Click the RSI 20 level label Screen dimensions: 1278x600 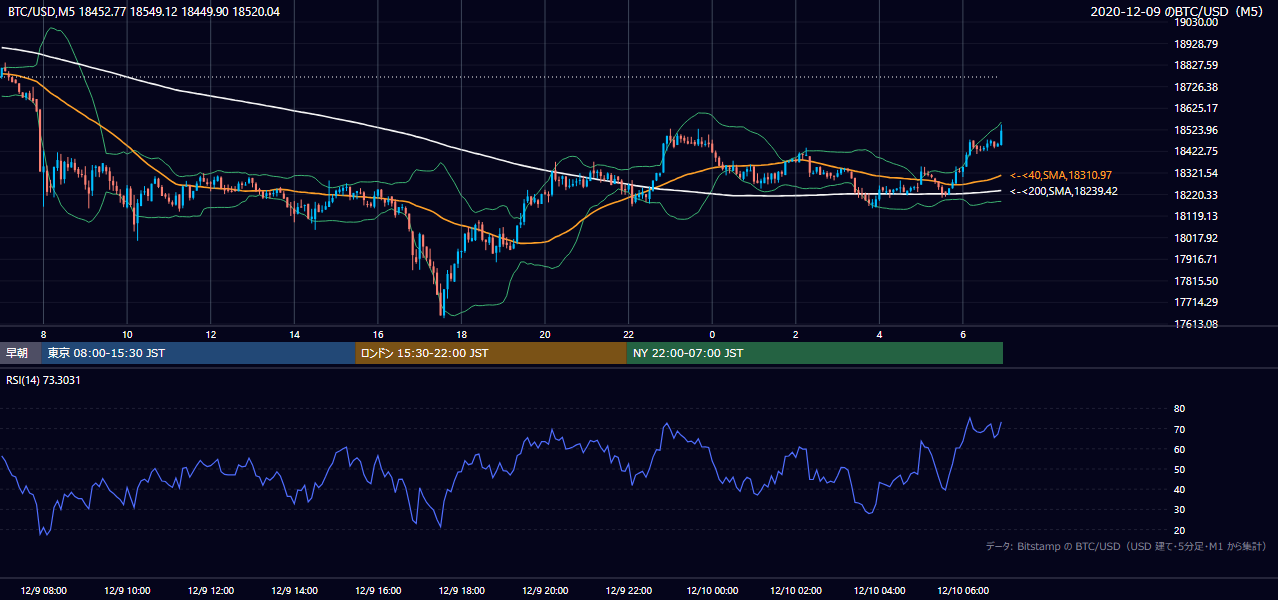1179,530
